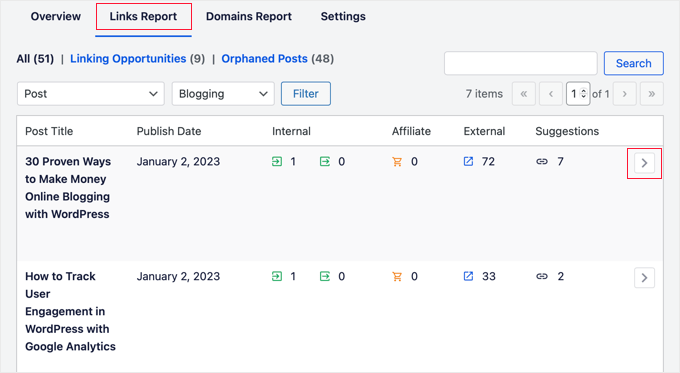680x373 pixels.
Task: Open the Links Report tab
Action: [143, 16]
